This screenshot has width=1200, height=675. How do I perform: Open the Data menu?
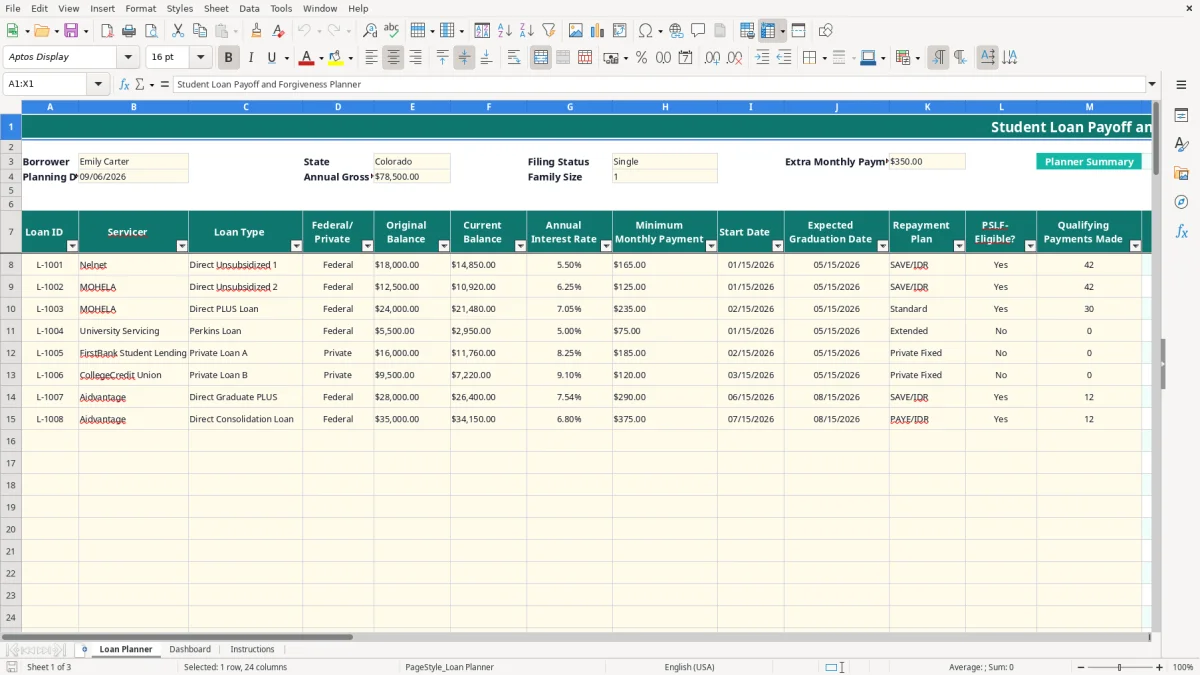(x=249, y=8)
